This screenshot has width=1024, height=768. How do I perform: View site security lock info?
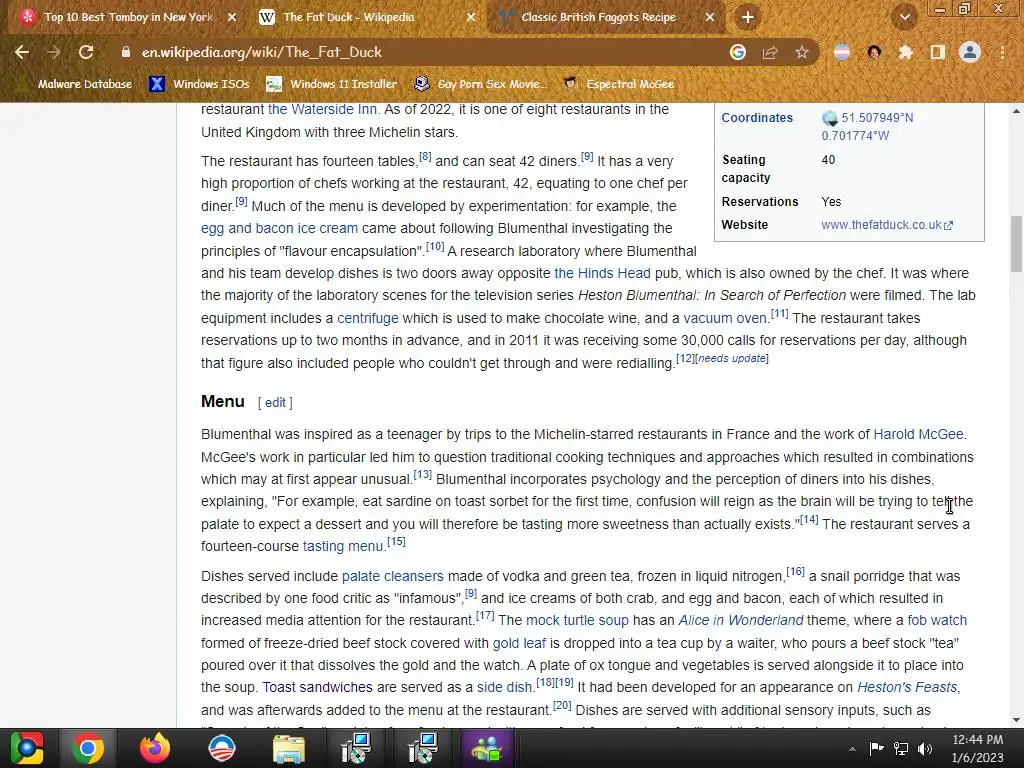[x=125, y=52]
